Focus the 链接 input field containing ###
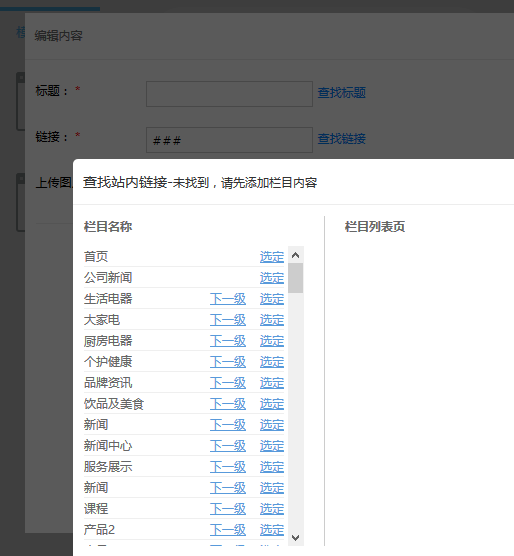Screen dimensions: 514x556 229,140
